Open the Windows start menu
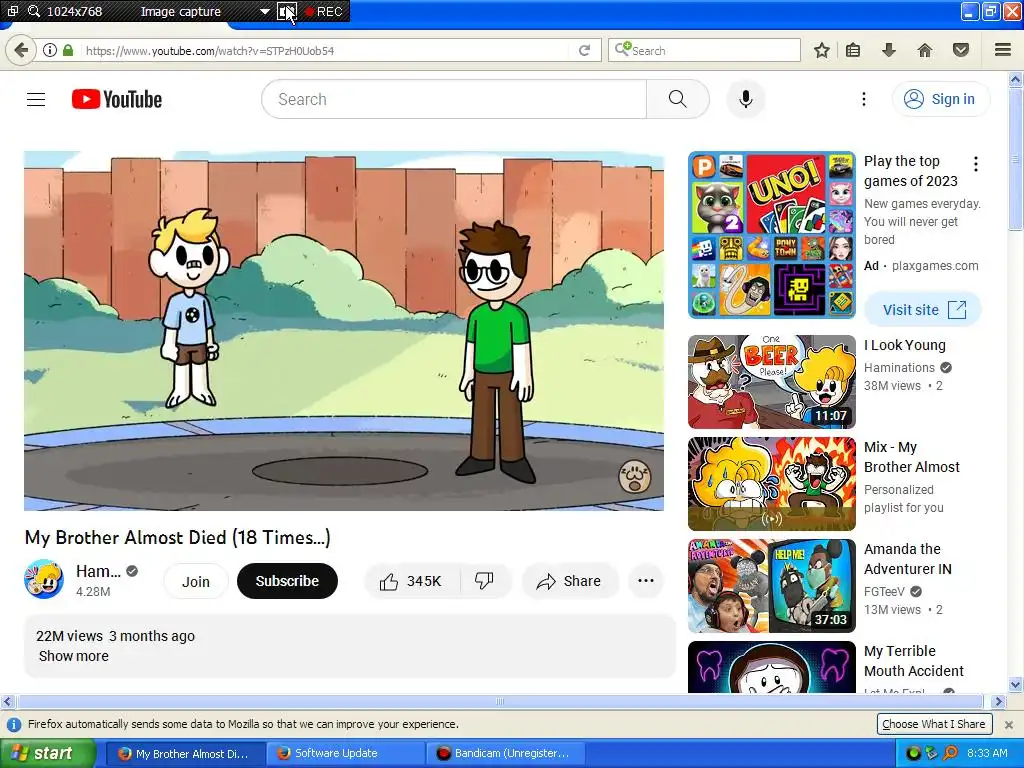Image resolution: width=1024 pixels, height=768 pixels. point(47,753)
